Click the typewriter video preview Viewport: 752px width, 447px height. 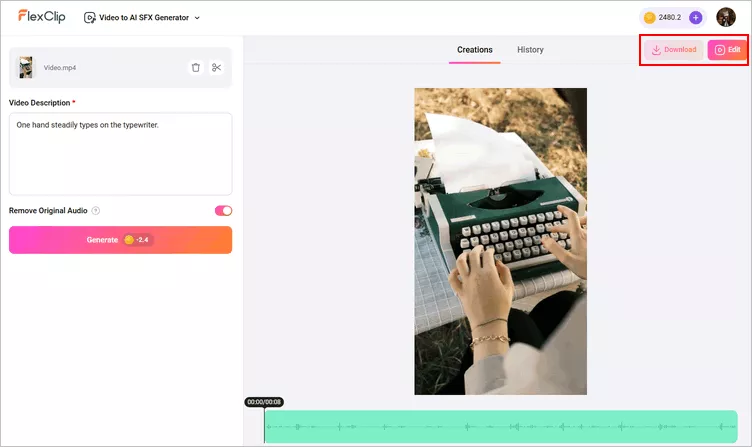[x=500, y=241]
